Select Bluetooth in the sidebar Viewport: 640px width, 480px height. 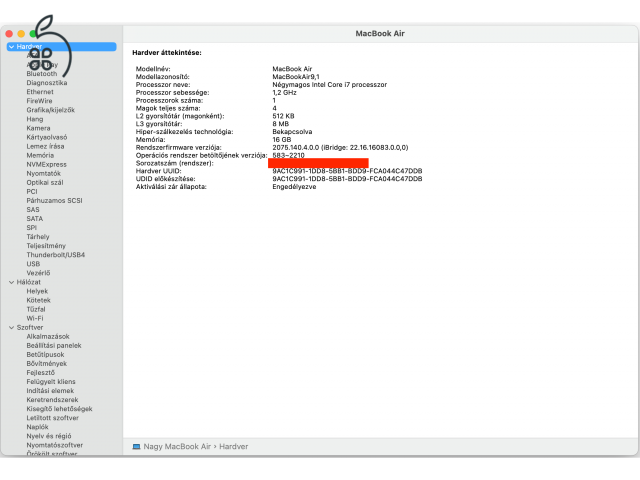point(42,73)
